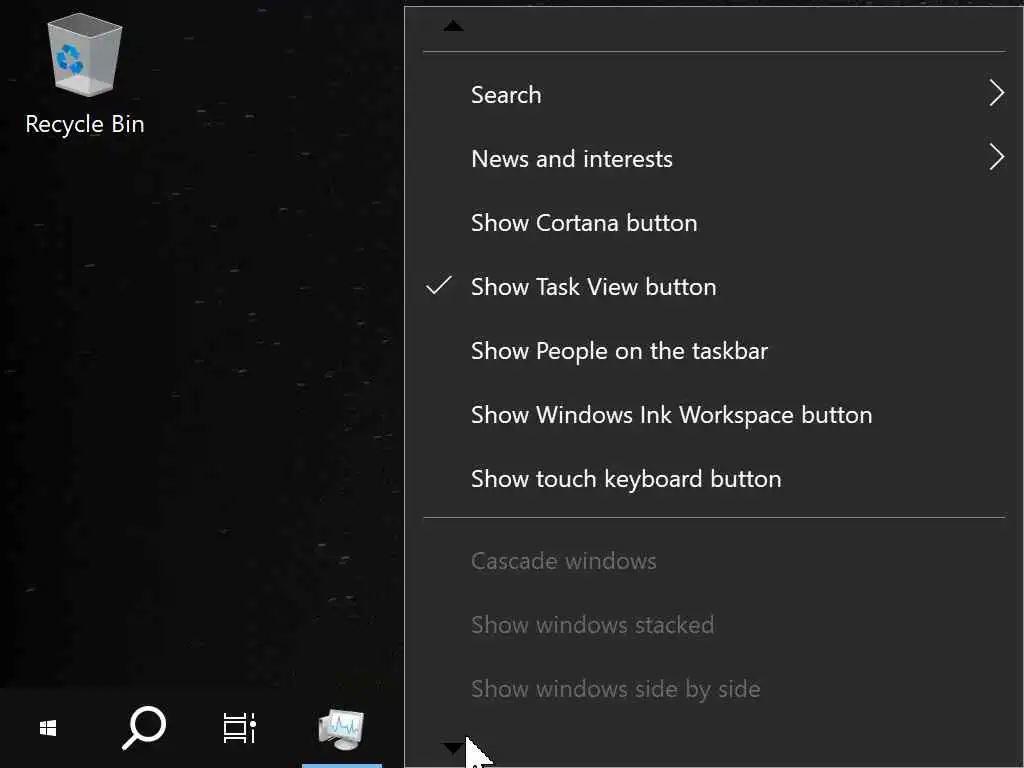This screenshot has height=768, width=1024.
Task: Select the Recycle Bin desktop icon
Action: (x=85, y=74)
